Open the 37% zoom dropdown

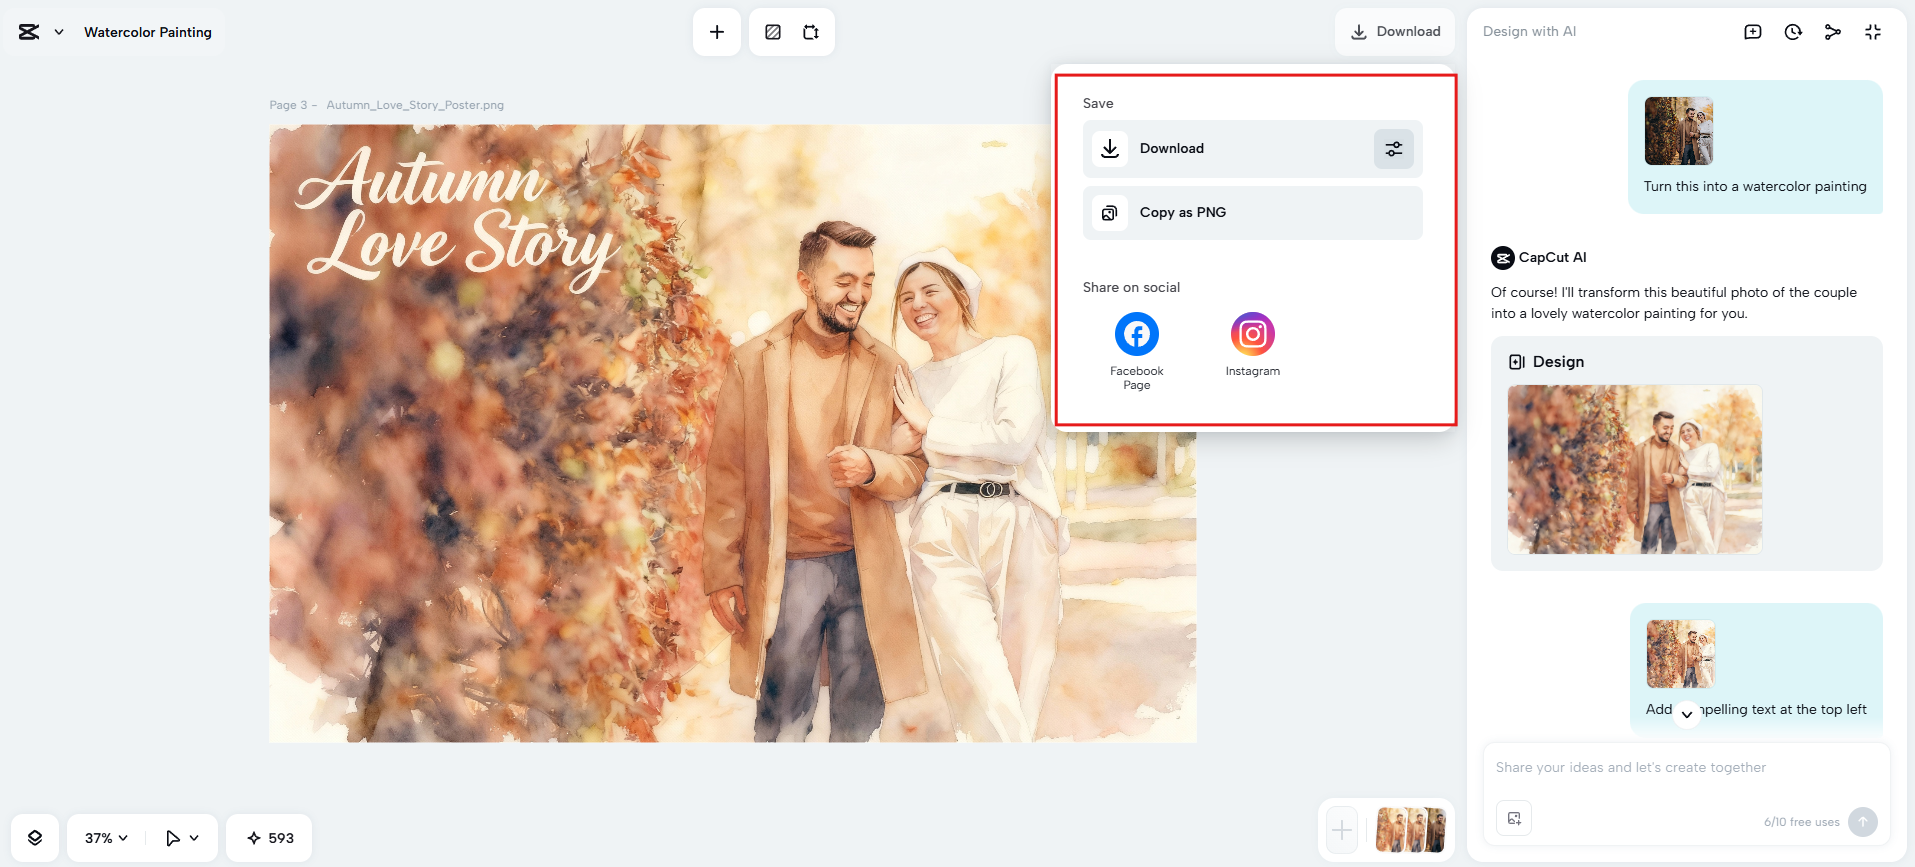[106, 838]
